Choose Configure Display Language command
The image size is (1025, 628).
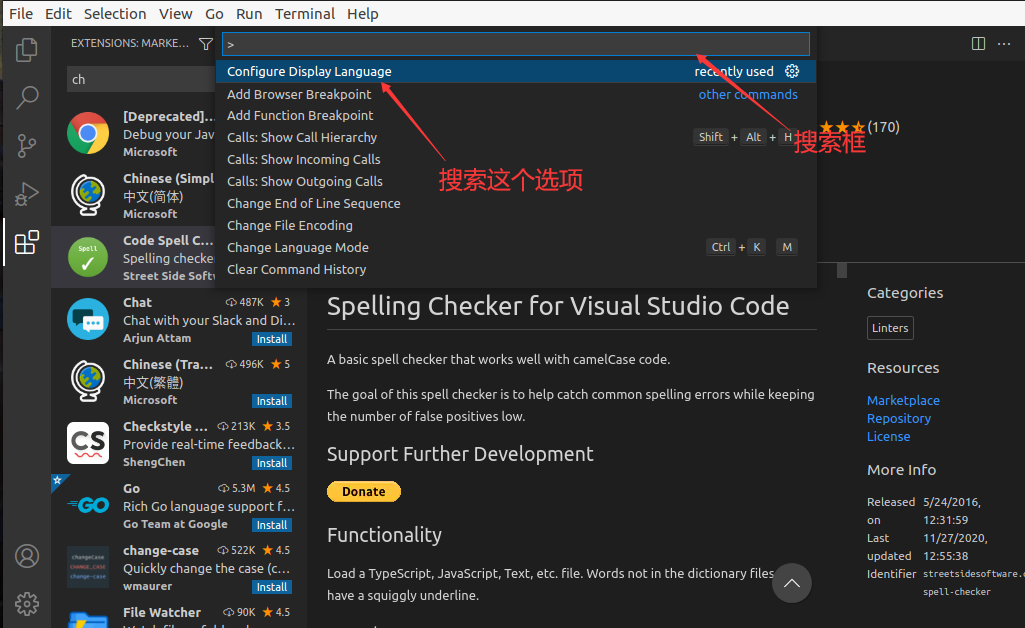tap(516, 71)
